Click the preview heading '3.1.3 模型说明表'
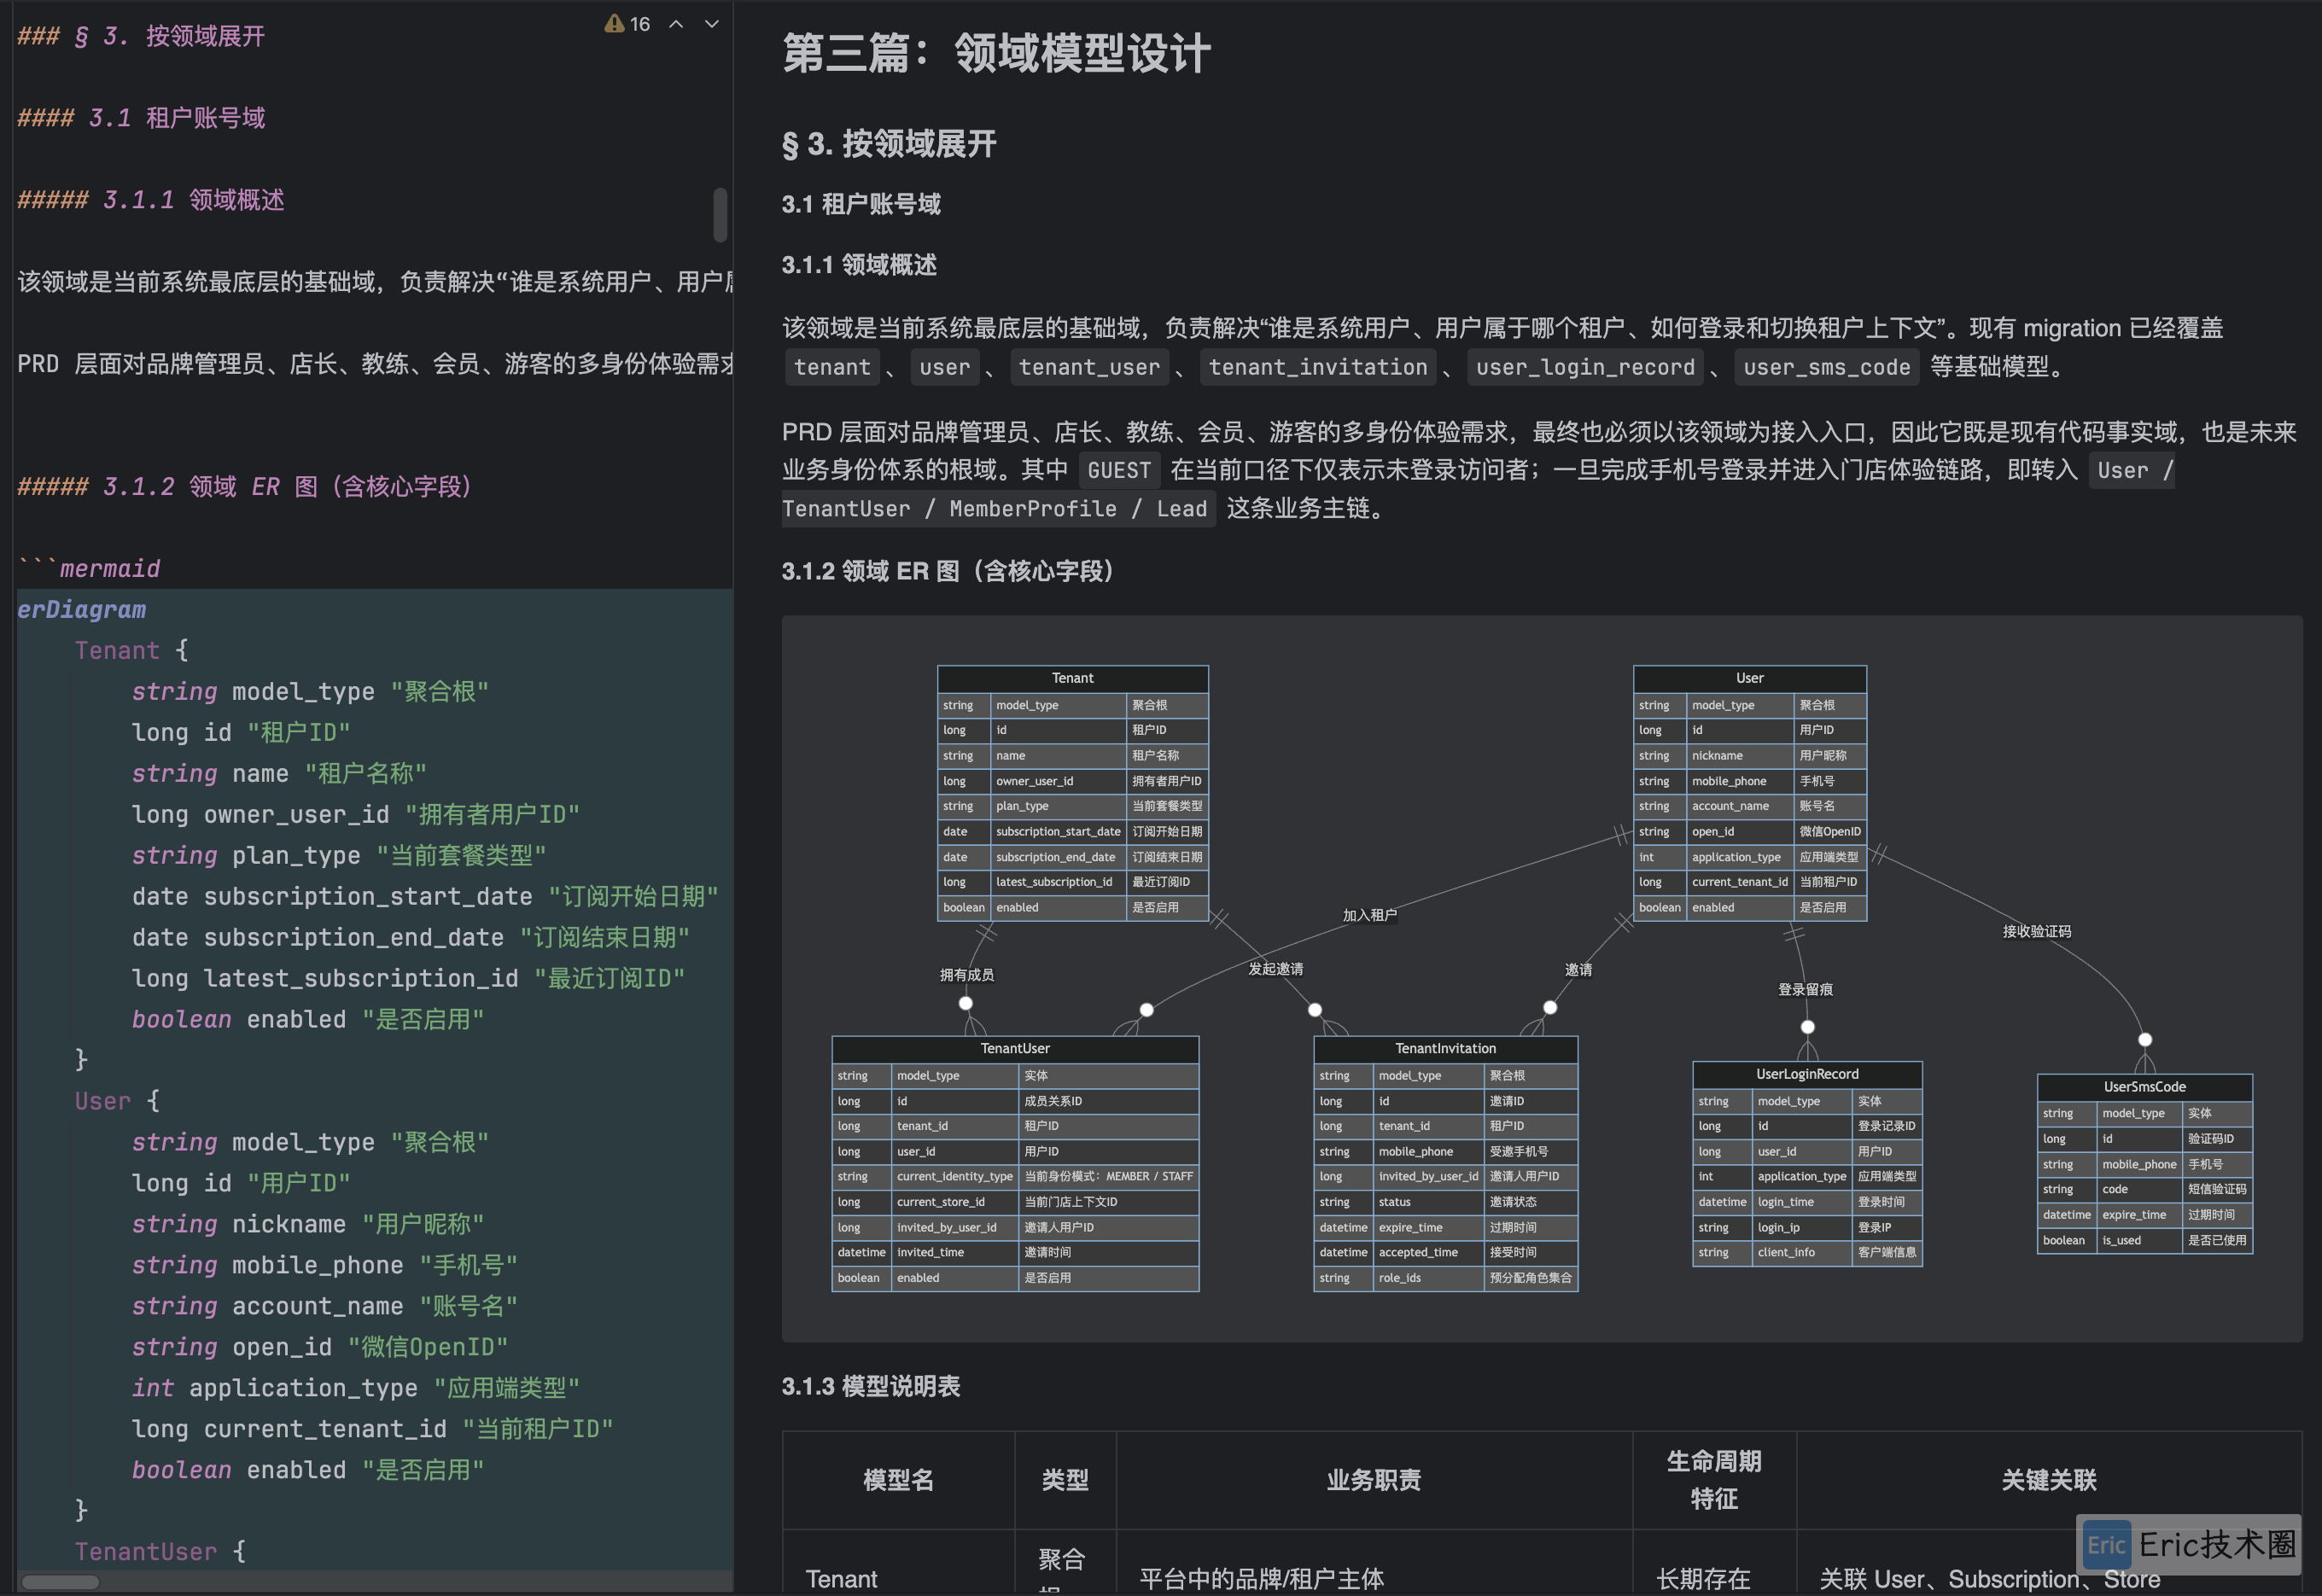The height and width of the screenshot is (1596, 2322). point(871,1387)
